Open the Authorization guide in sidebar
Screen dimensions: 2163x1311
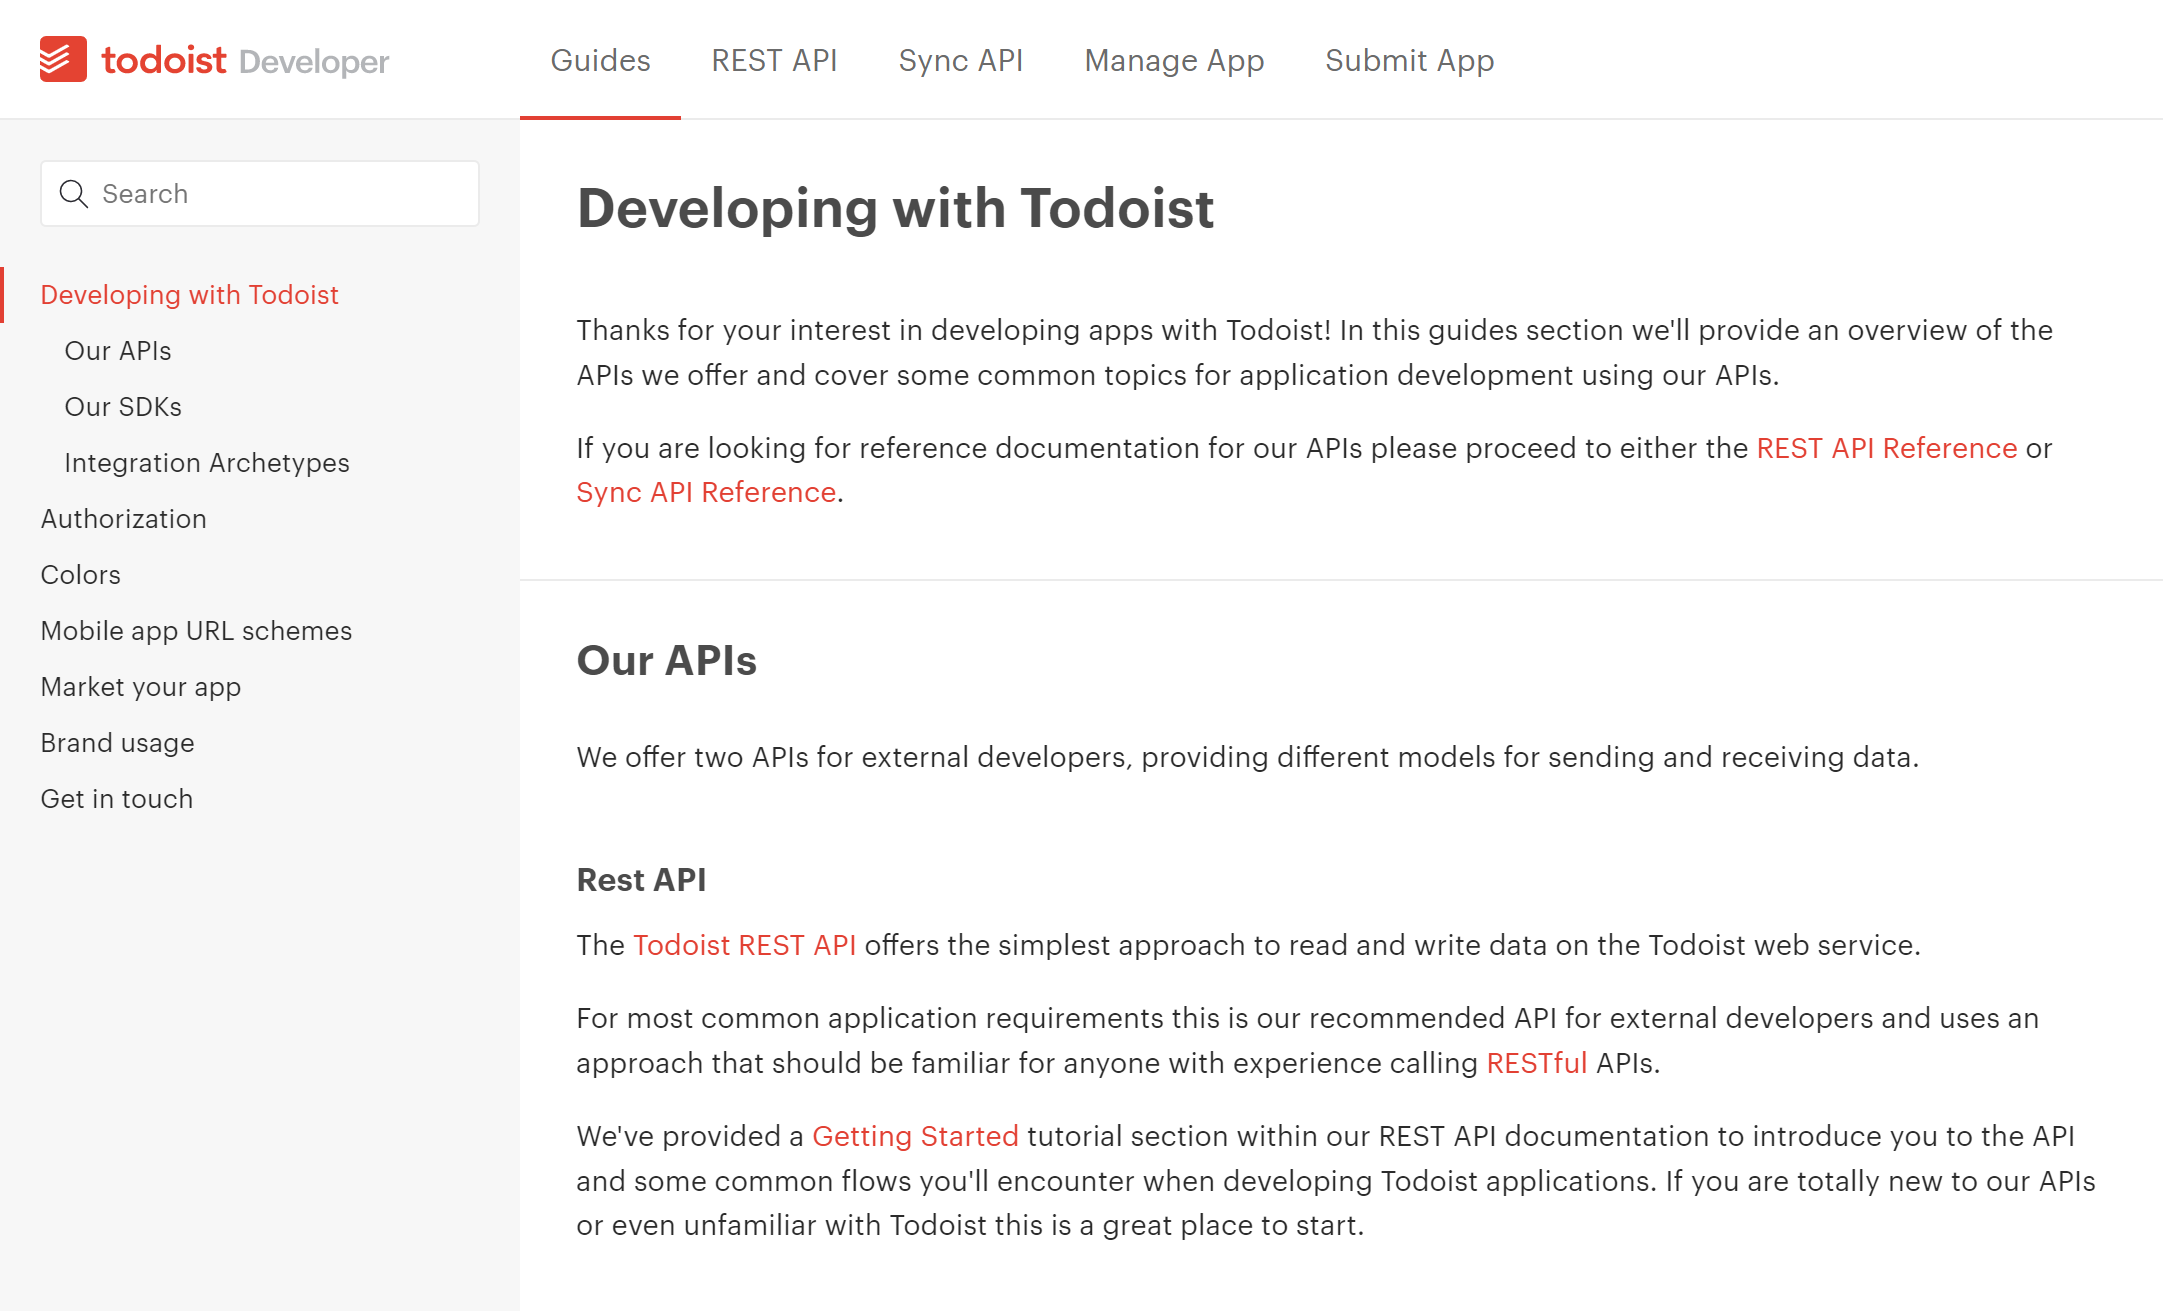(x=124, y=519)
